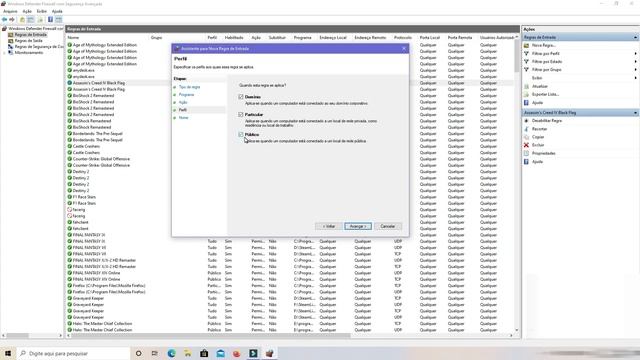
Task: Expand the Monitoramento tree node
Action: point(5,53)
